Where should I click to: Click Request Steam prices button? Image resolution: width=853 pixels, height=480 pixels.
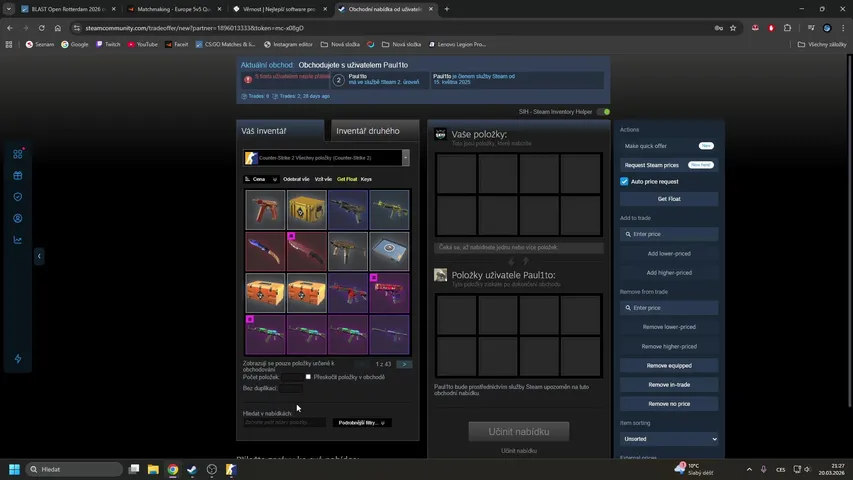click(669, 165)
